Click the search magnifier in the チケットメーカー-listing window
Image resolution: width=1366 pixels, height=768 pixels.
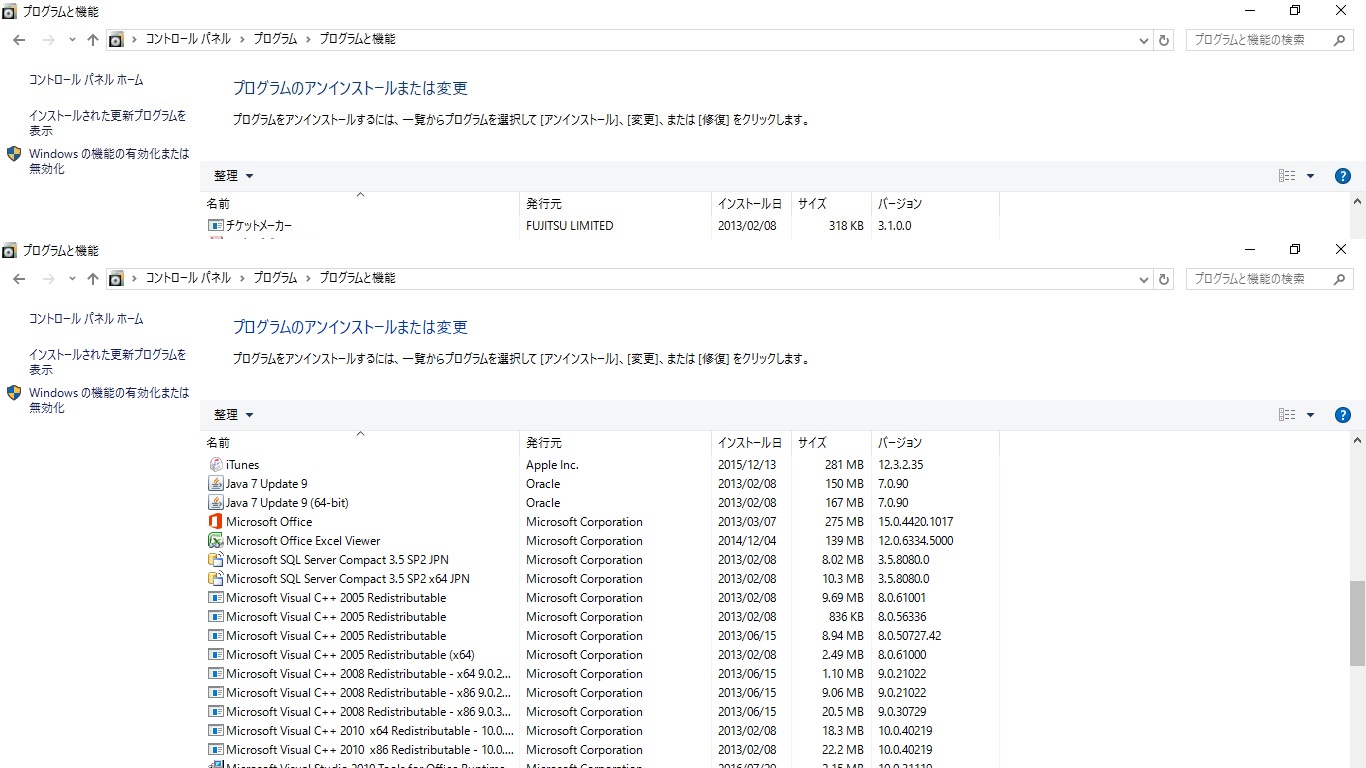(x=1341, y=40)
